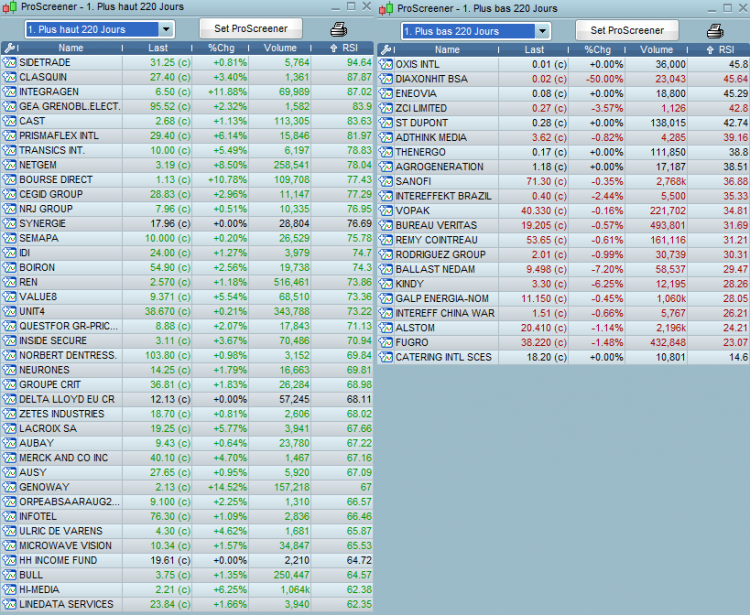750x615 pixels.
Task: Open wrench settings icon in Plus haut table header
Action: (9, 48)
